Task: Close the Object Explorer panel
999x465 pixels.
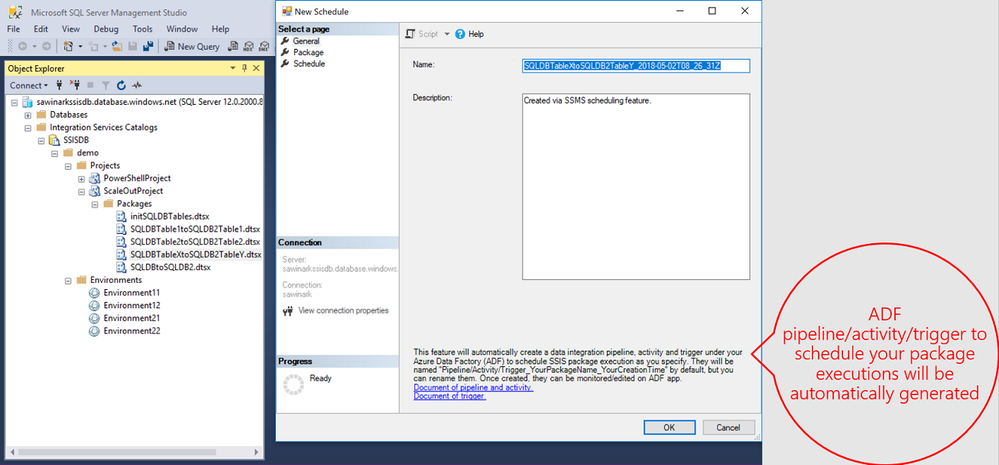Action: coord(256,68)
